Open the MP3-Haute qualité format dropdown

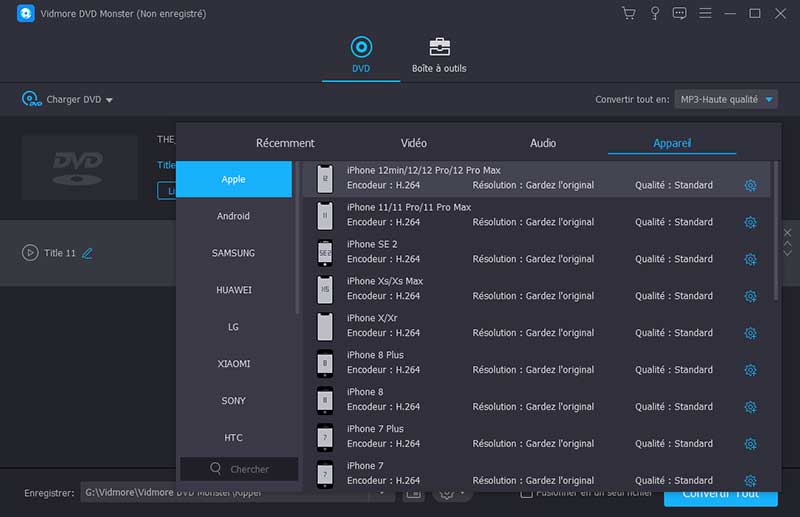[725, 99]
